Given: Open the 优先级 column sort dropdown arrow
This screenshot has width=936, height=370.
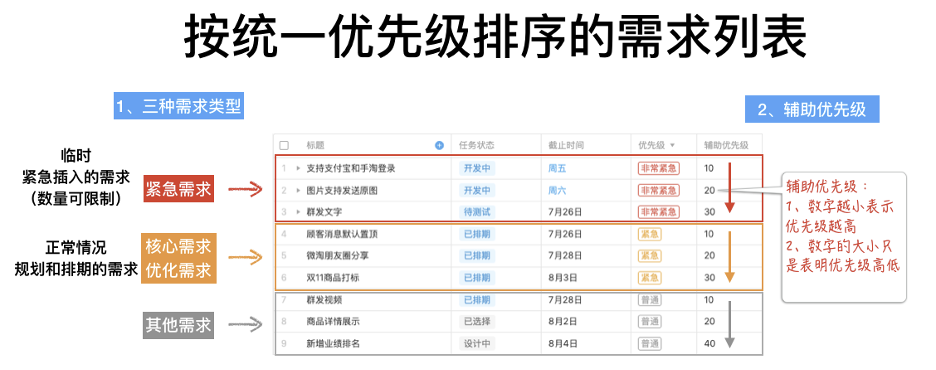Looking at the screenshot, I should pos(672,145).
